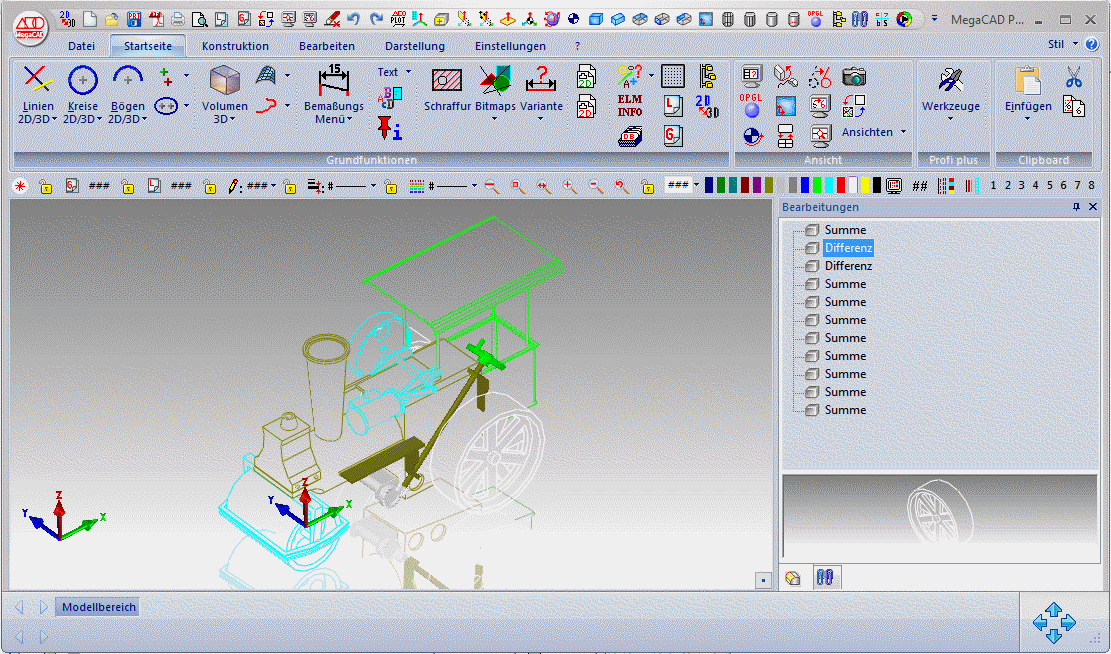The image size is (1111, 654).
Task: Click the 2D/3D conversion icon
Action: (x=707, y=105)
